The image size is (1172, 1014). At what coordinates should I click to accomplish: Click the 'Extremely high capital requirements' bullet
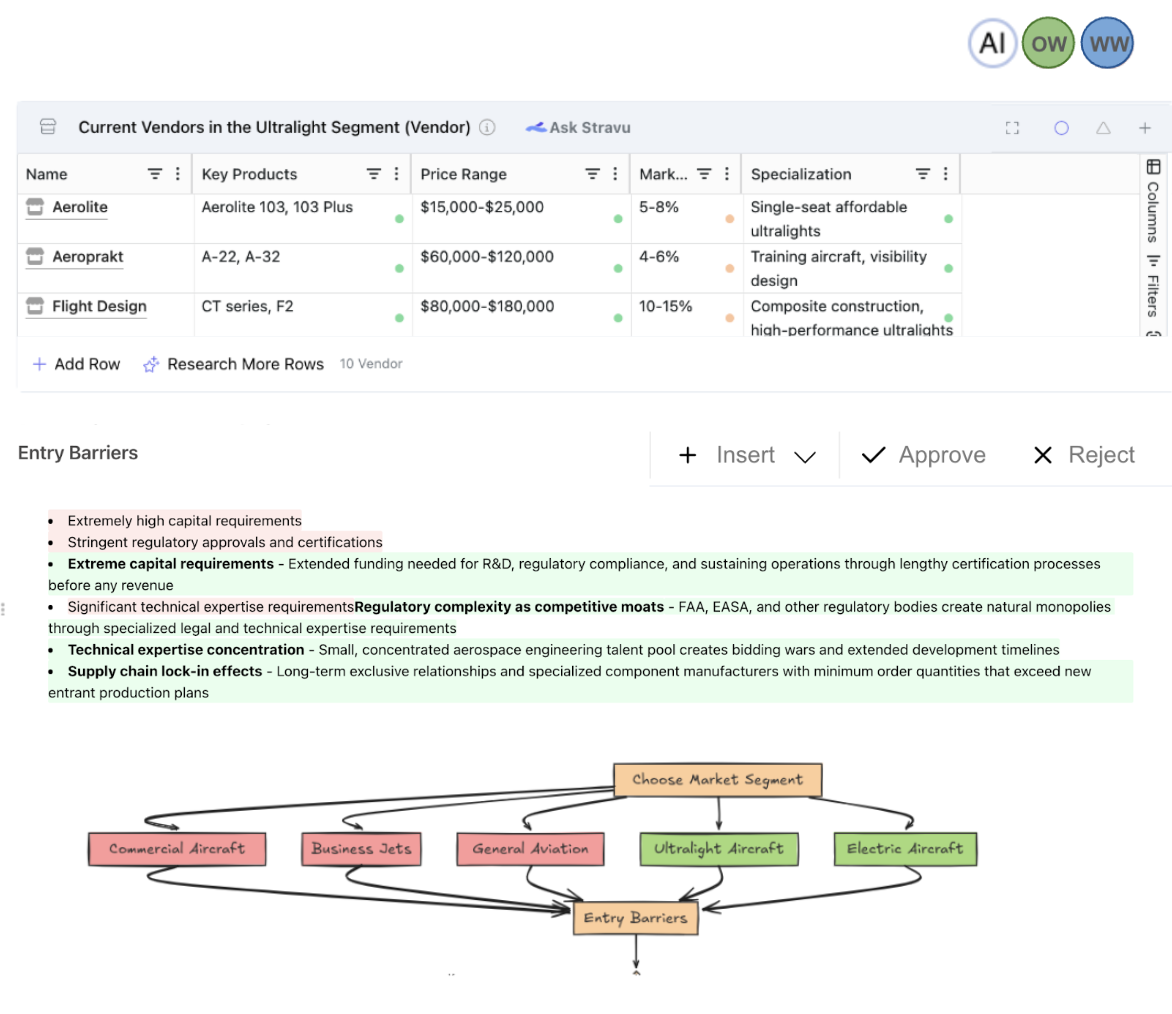point(185,521)
